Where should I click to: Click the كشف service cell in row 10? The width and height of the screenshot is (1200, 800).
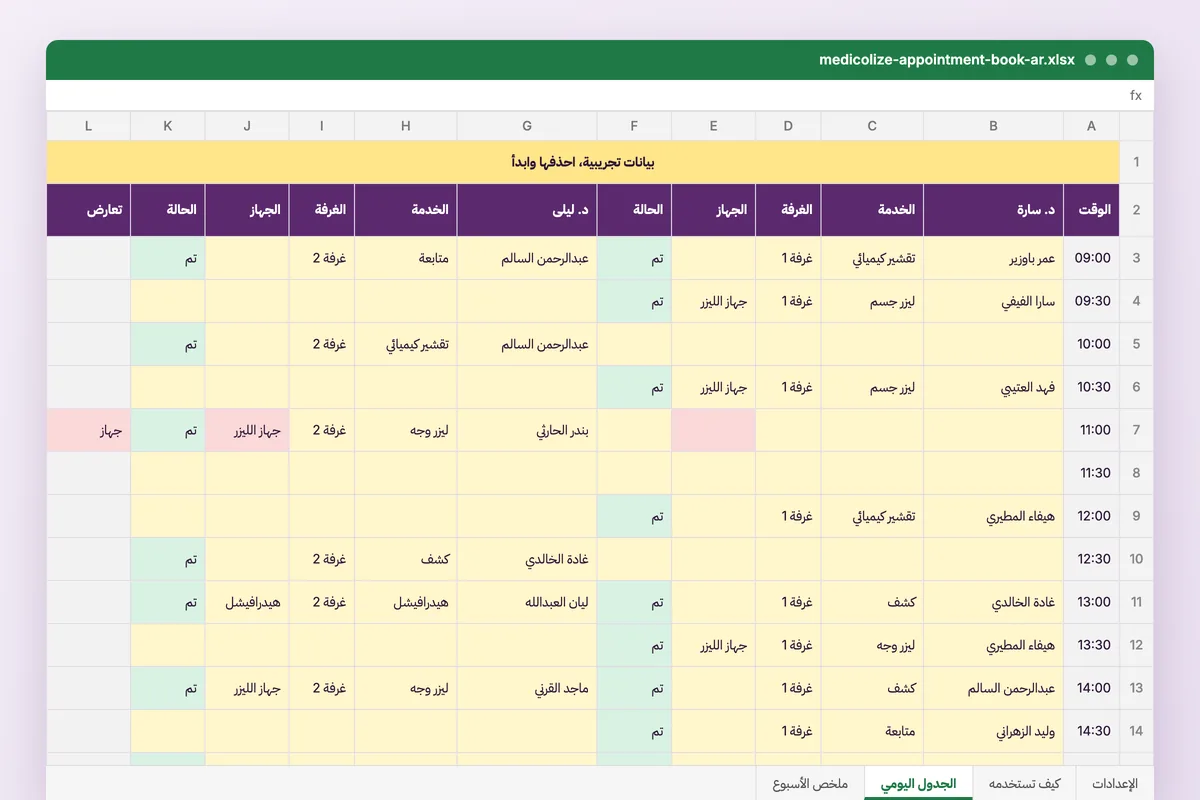coord(406,559)
